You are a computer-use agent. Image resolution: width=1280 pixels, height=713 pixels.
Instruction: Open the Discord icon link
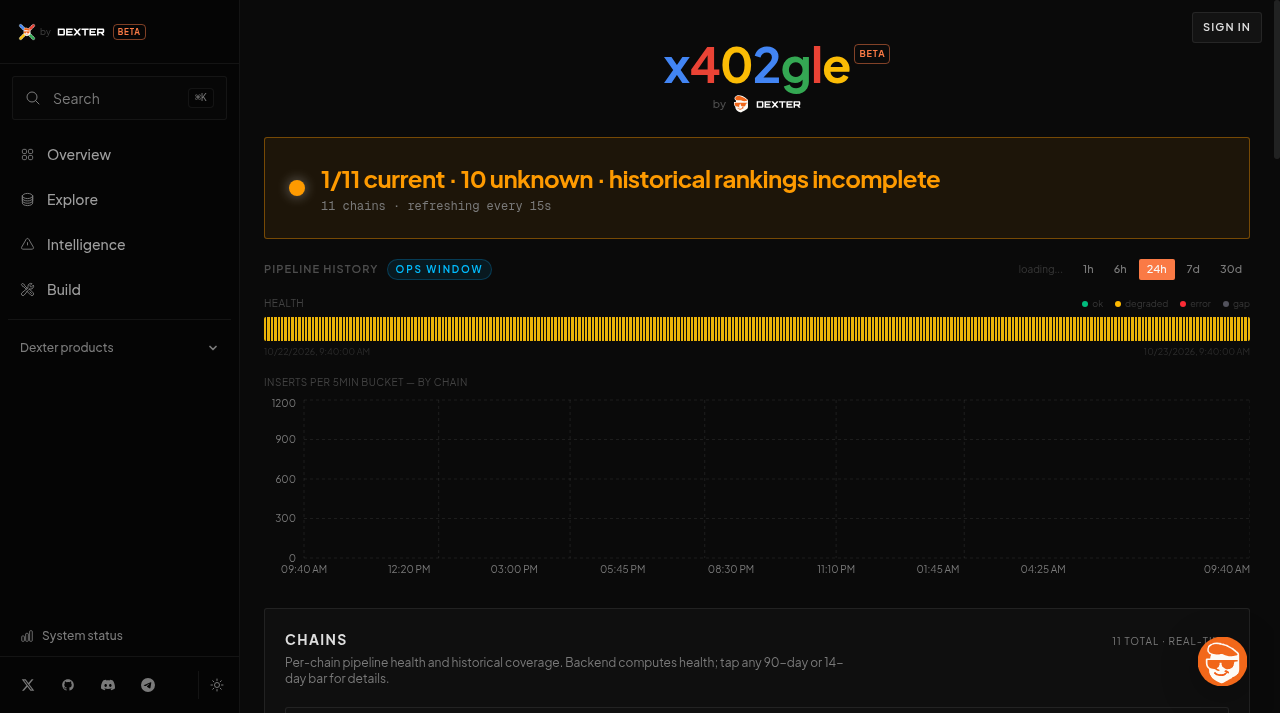[108, 685]
